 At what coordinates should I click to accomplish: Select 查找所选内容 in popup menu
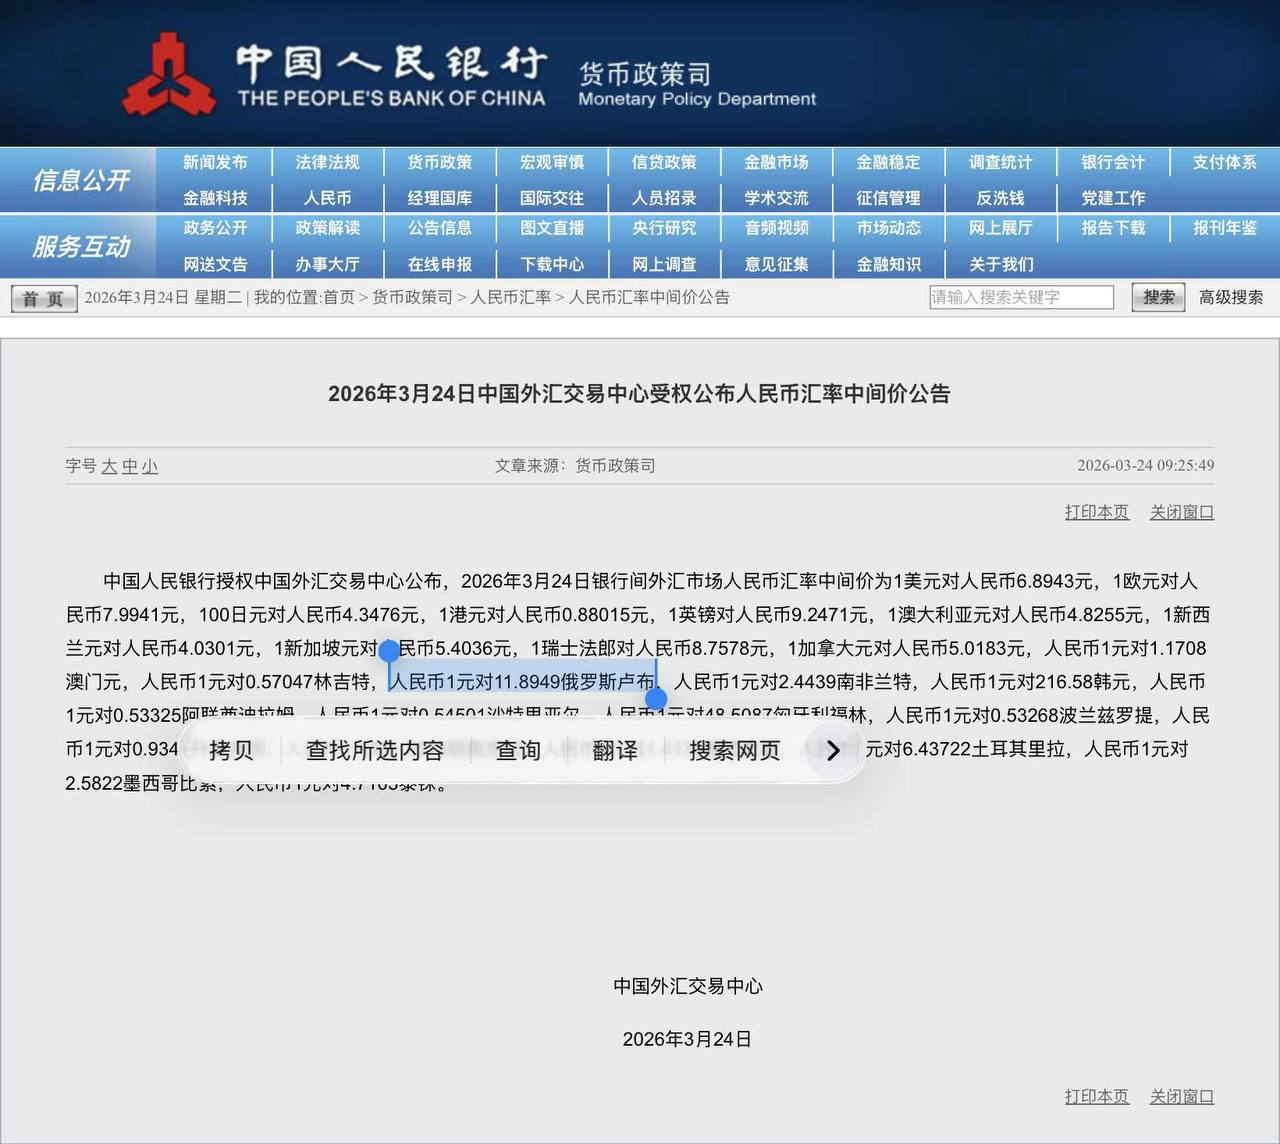(x=375, y=751)
